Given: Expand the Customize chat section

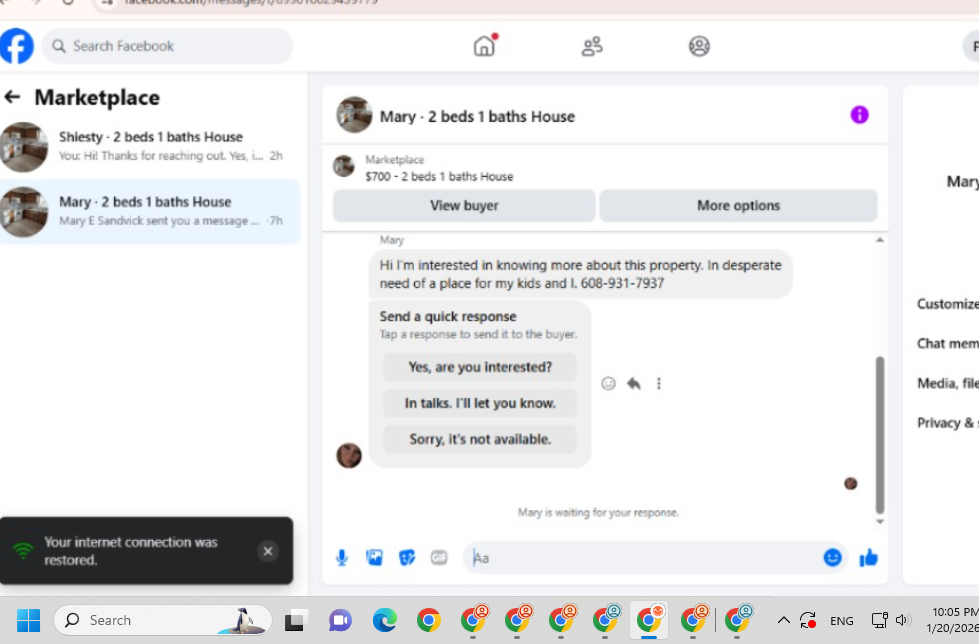Looking at the screenshot, I should (x=947, y=304).
